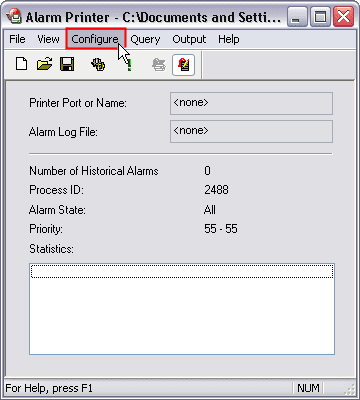Click the Alarm Printer title bar icon
The height and width of the screenshot is (400, 360).
point(15,16)
